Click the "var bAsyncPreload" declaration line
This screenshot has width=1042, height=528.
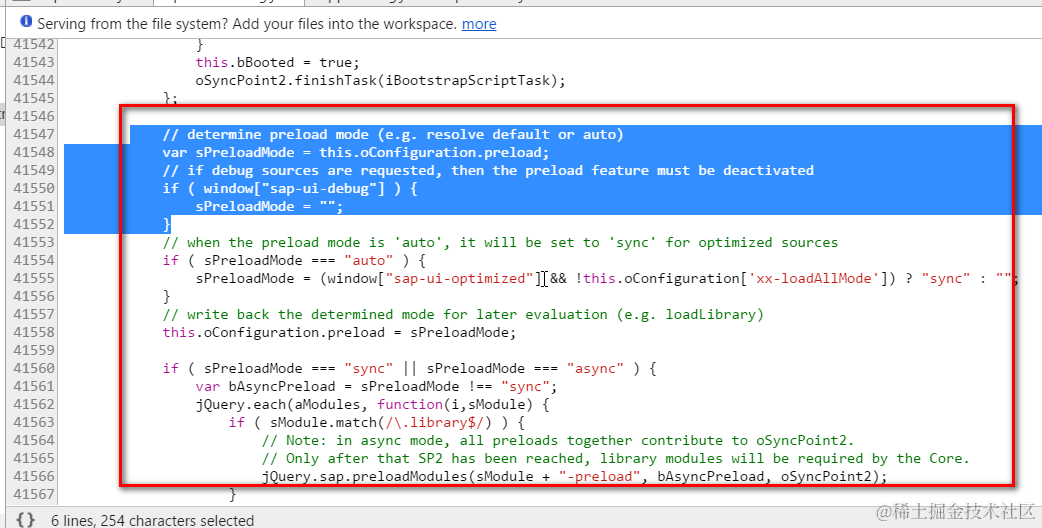coord(376,386)
